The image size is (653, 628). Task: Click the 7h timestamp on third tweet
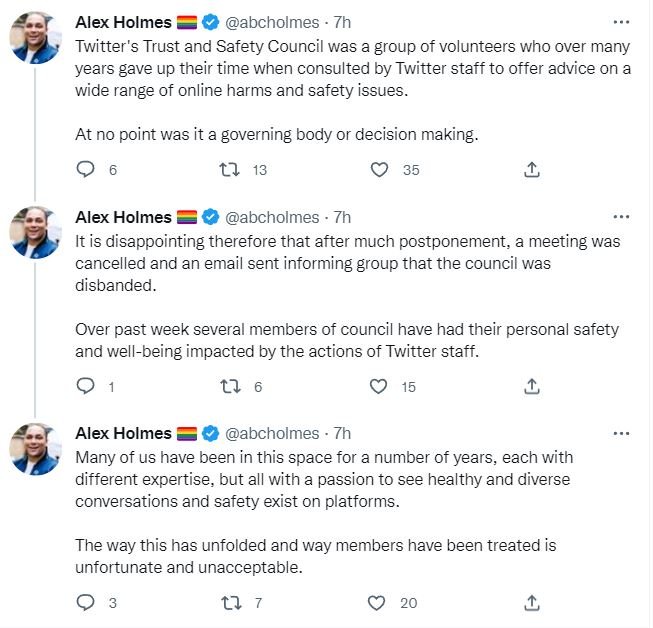[342, 433]
